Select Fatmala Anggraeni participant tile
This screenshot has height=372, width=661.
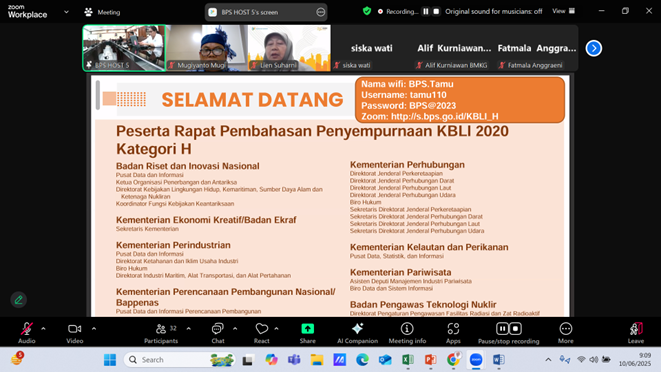coord(537,48)
